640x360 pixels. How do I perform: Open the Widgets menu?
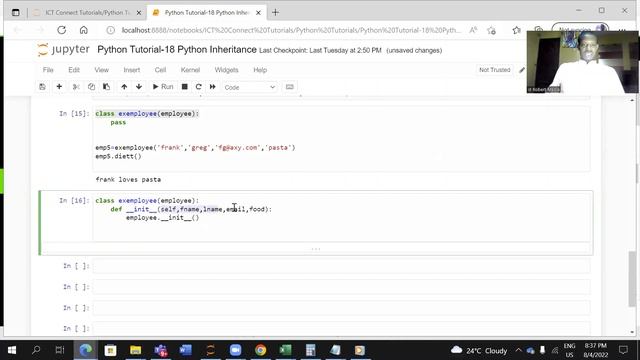pos(227,70)
